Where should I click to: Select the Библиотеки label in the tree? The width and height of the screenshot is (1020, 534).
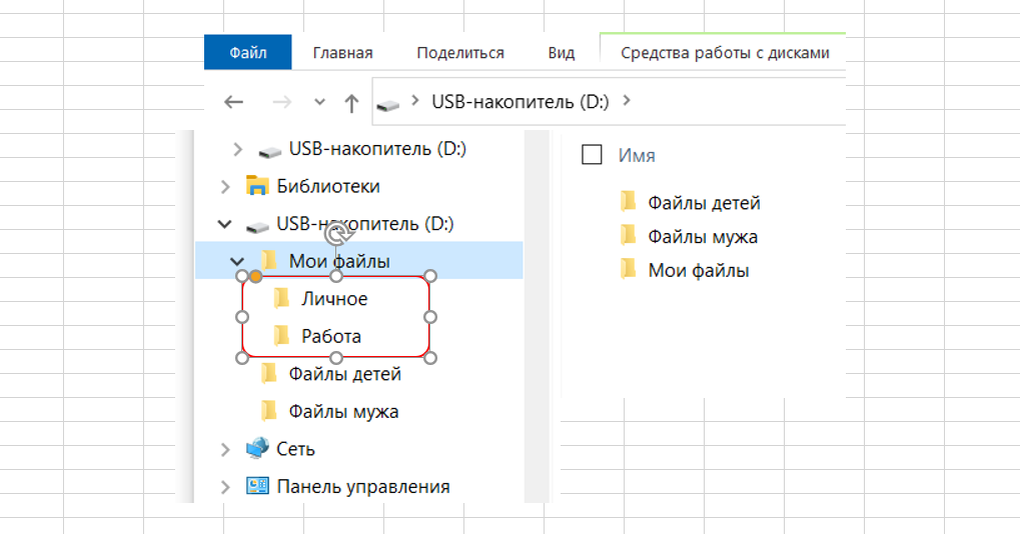pyautogui.click(x=328, y=186)
